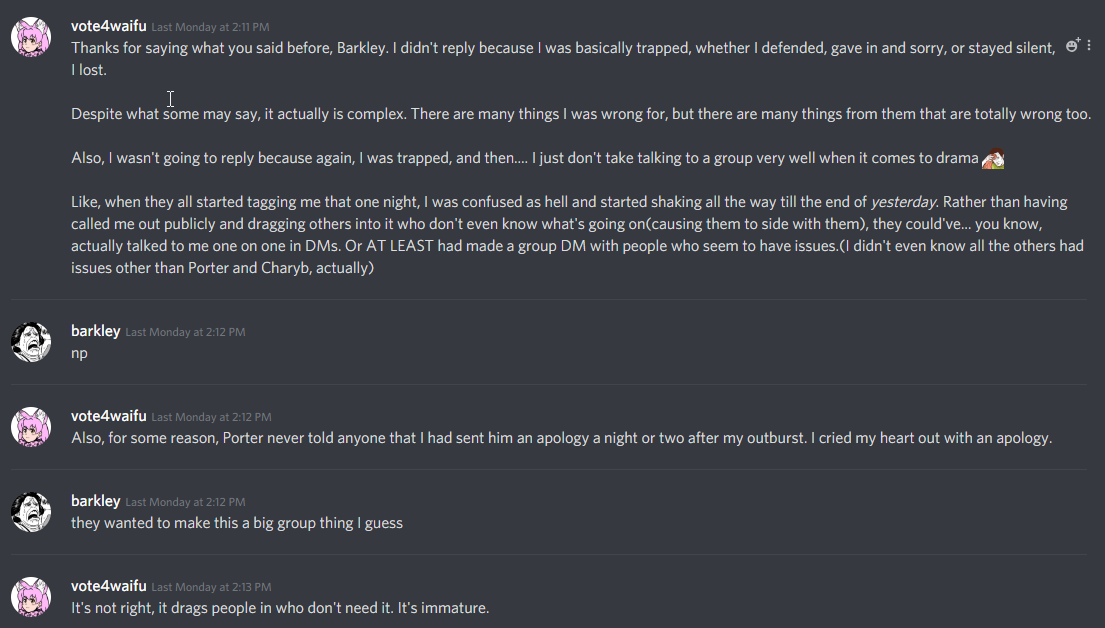This screenshot has width=1105, height=628.
Task: Click the Add Reaction smiley icon
Action: 1072,45
